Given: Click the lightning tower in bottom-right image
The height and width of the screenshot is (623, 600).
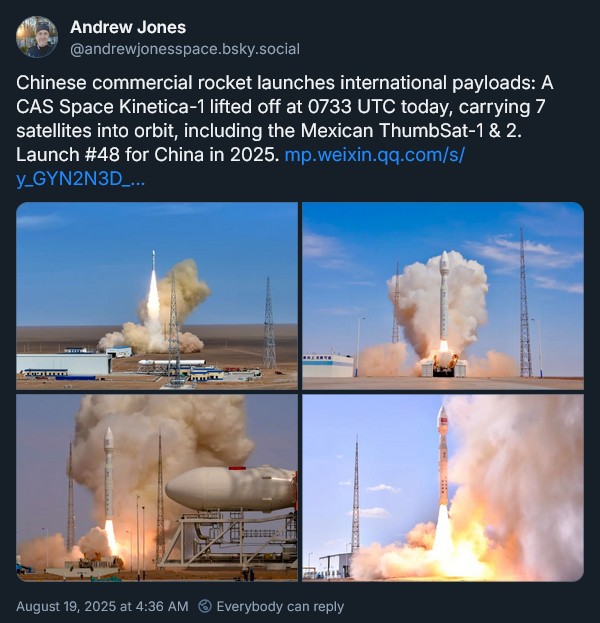Looking at the screenshot, I should [x=356, y=495].
